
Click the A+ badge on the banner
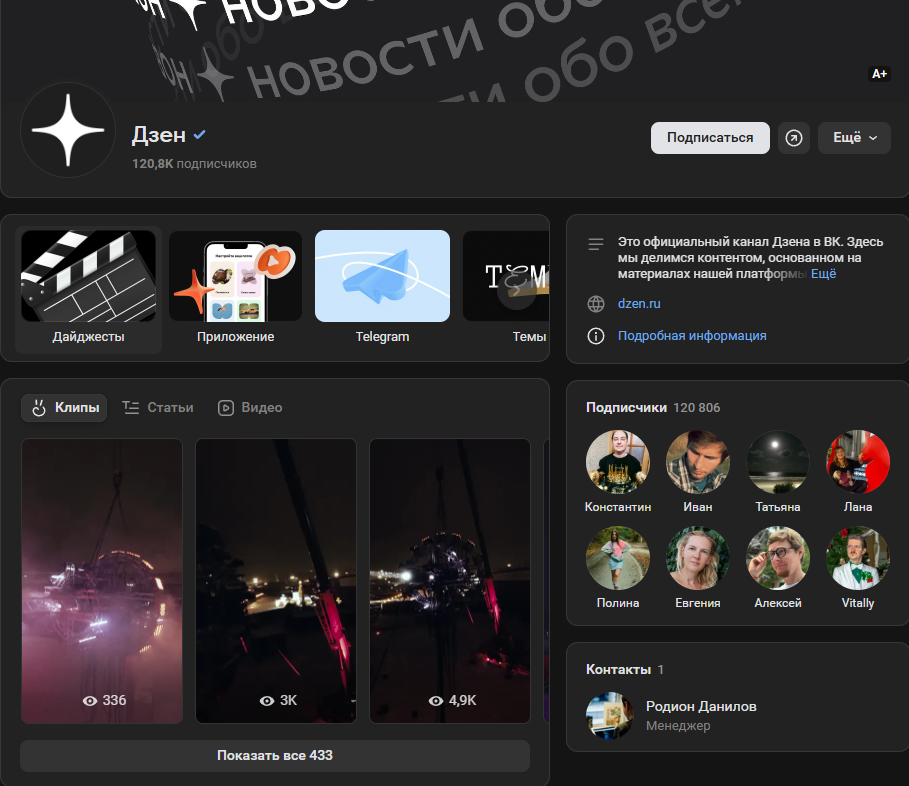click(x=880, y=74)
